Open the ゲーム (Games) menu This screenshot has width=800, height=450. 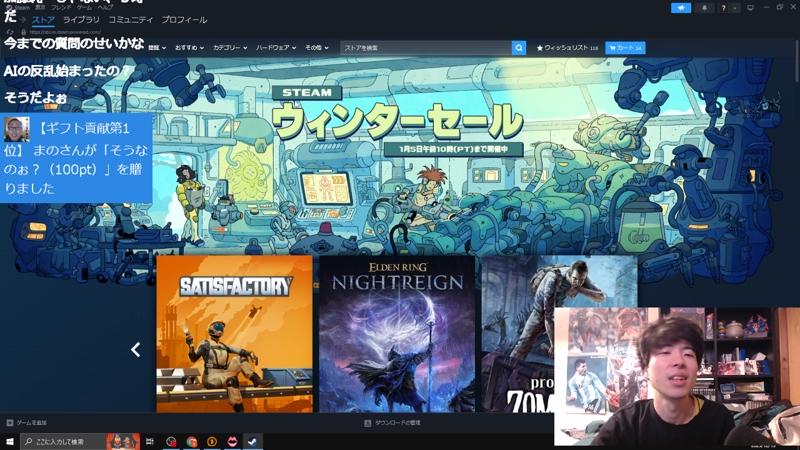[84, 8]
